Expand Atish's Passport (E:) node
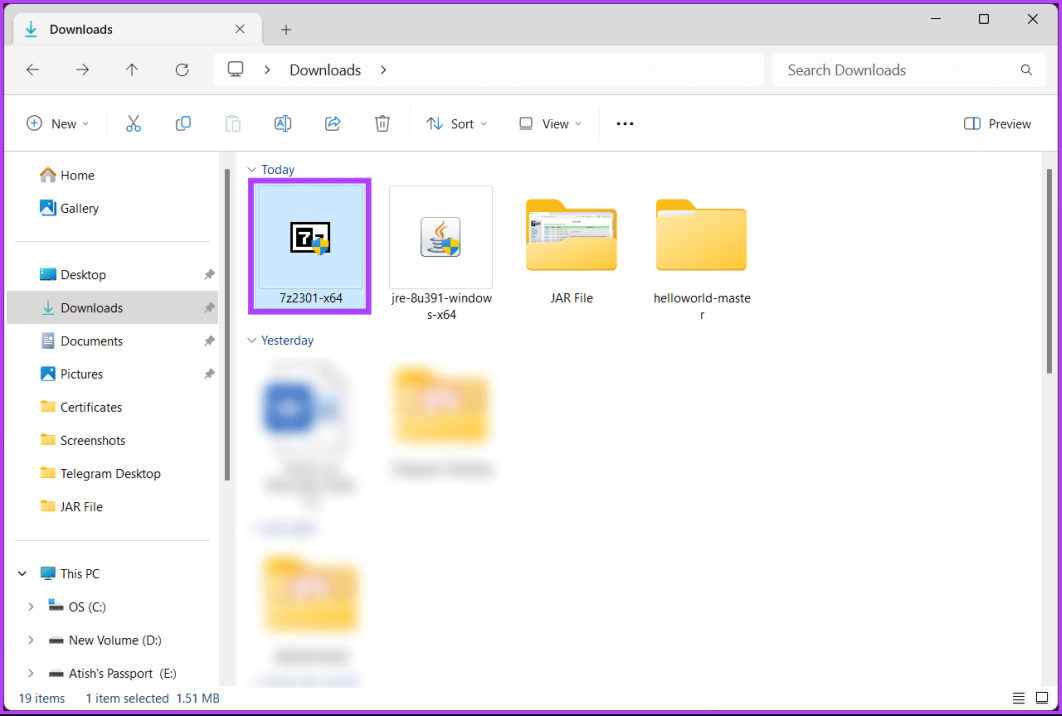Viewport: 1062px width, 716px height. (30, 673)
